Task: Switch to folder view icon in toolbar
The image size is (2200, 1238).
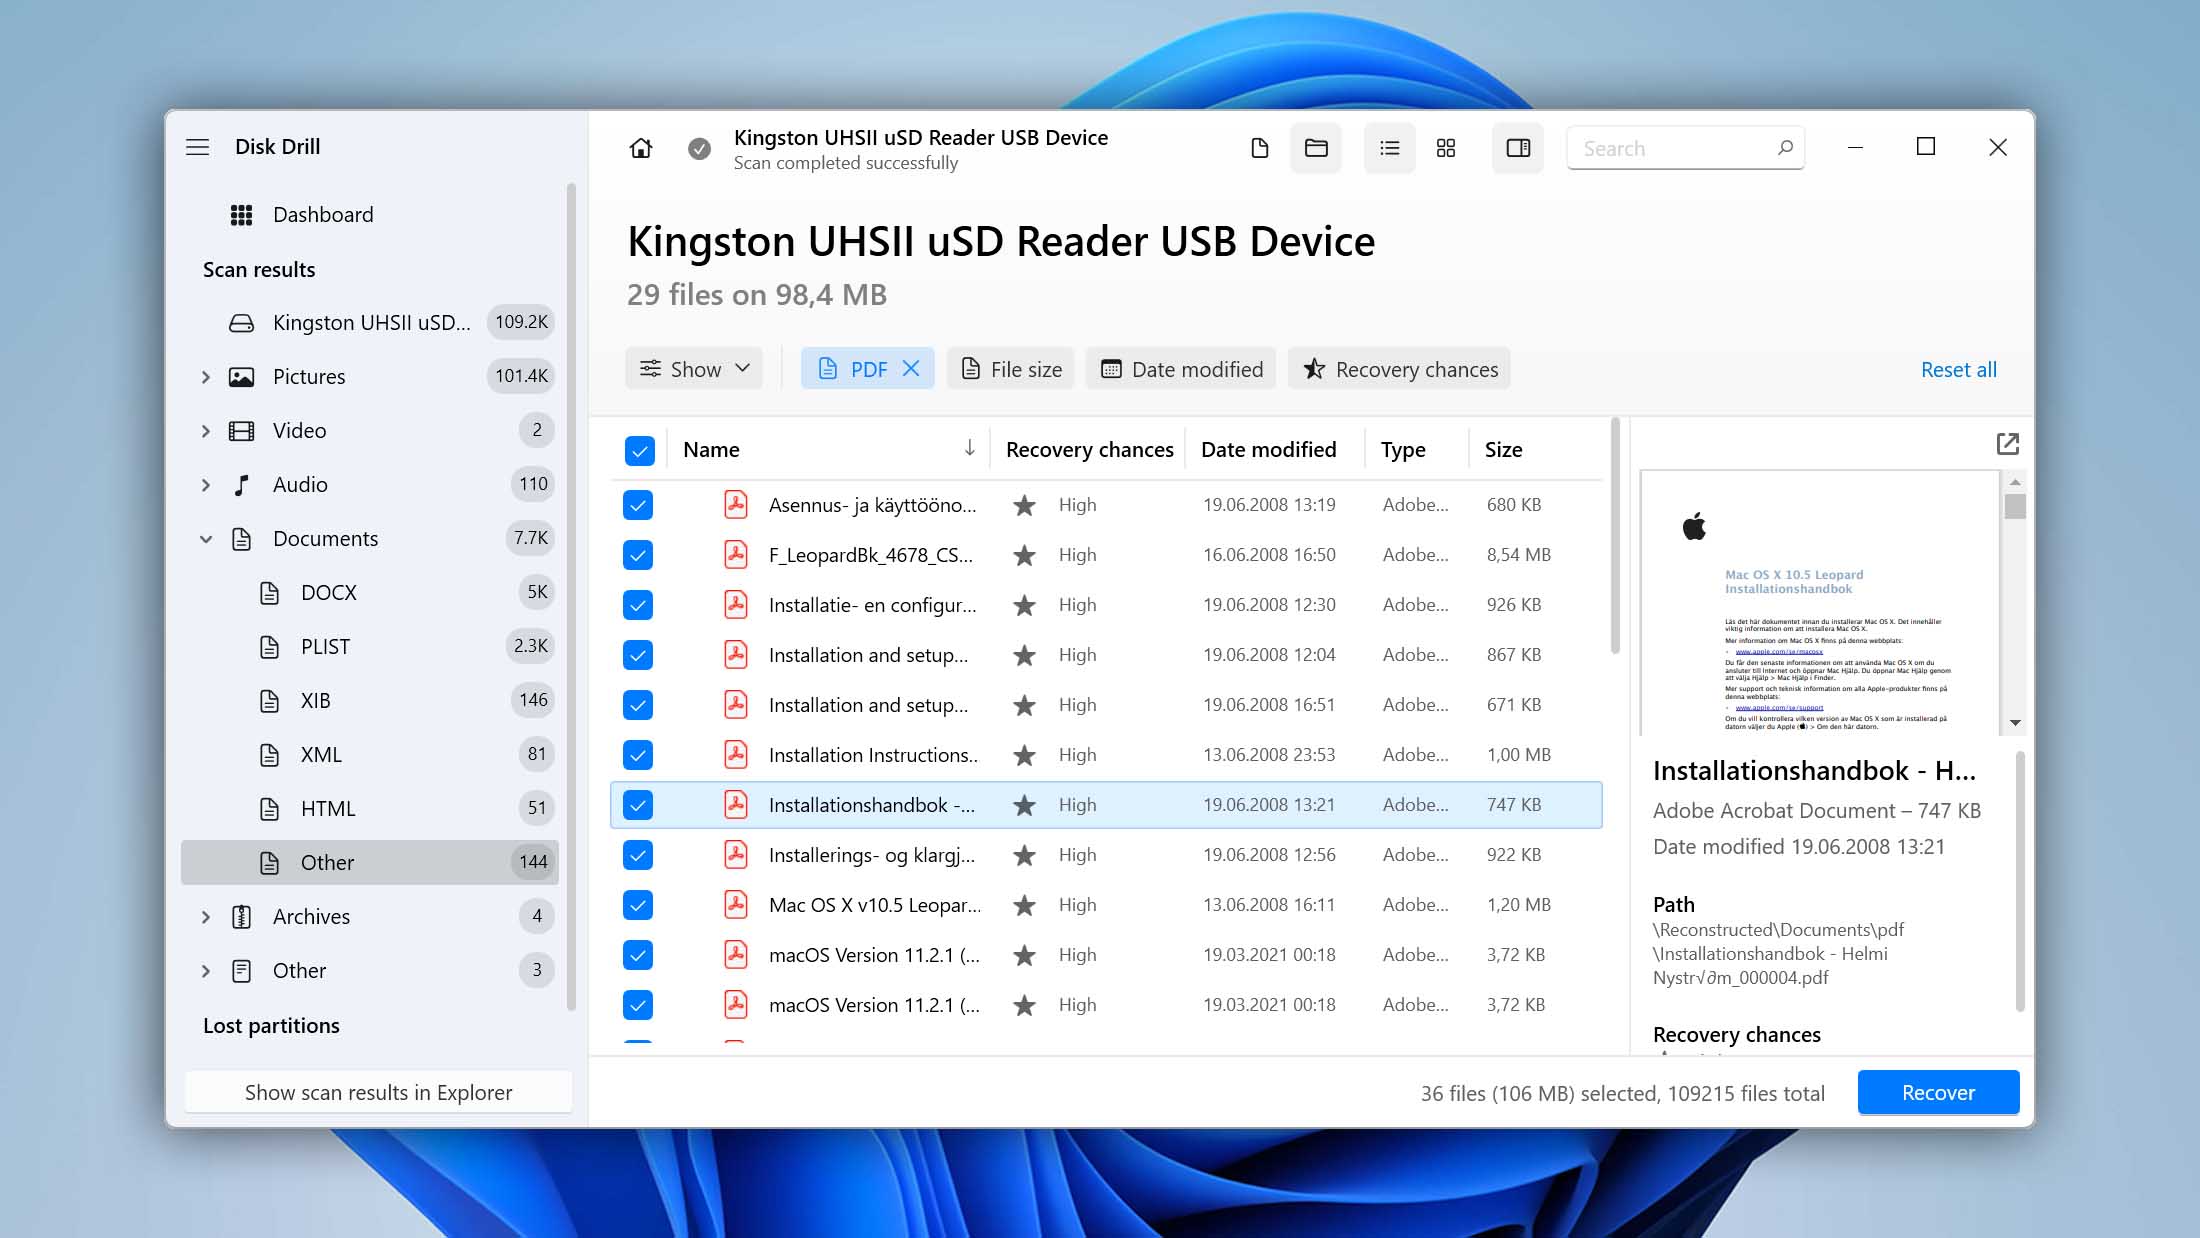Action: tap(1316, 148)
